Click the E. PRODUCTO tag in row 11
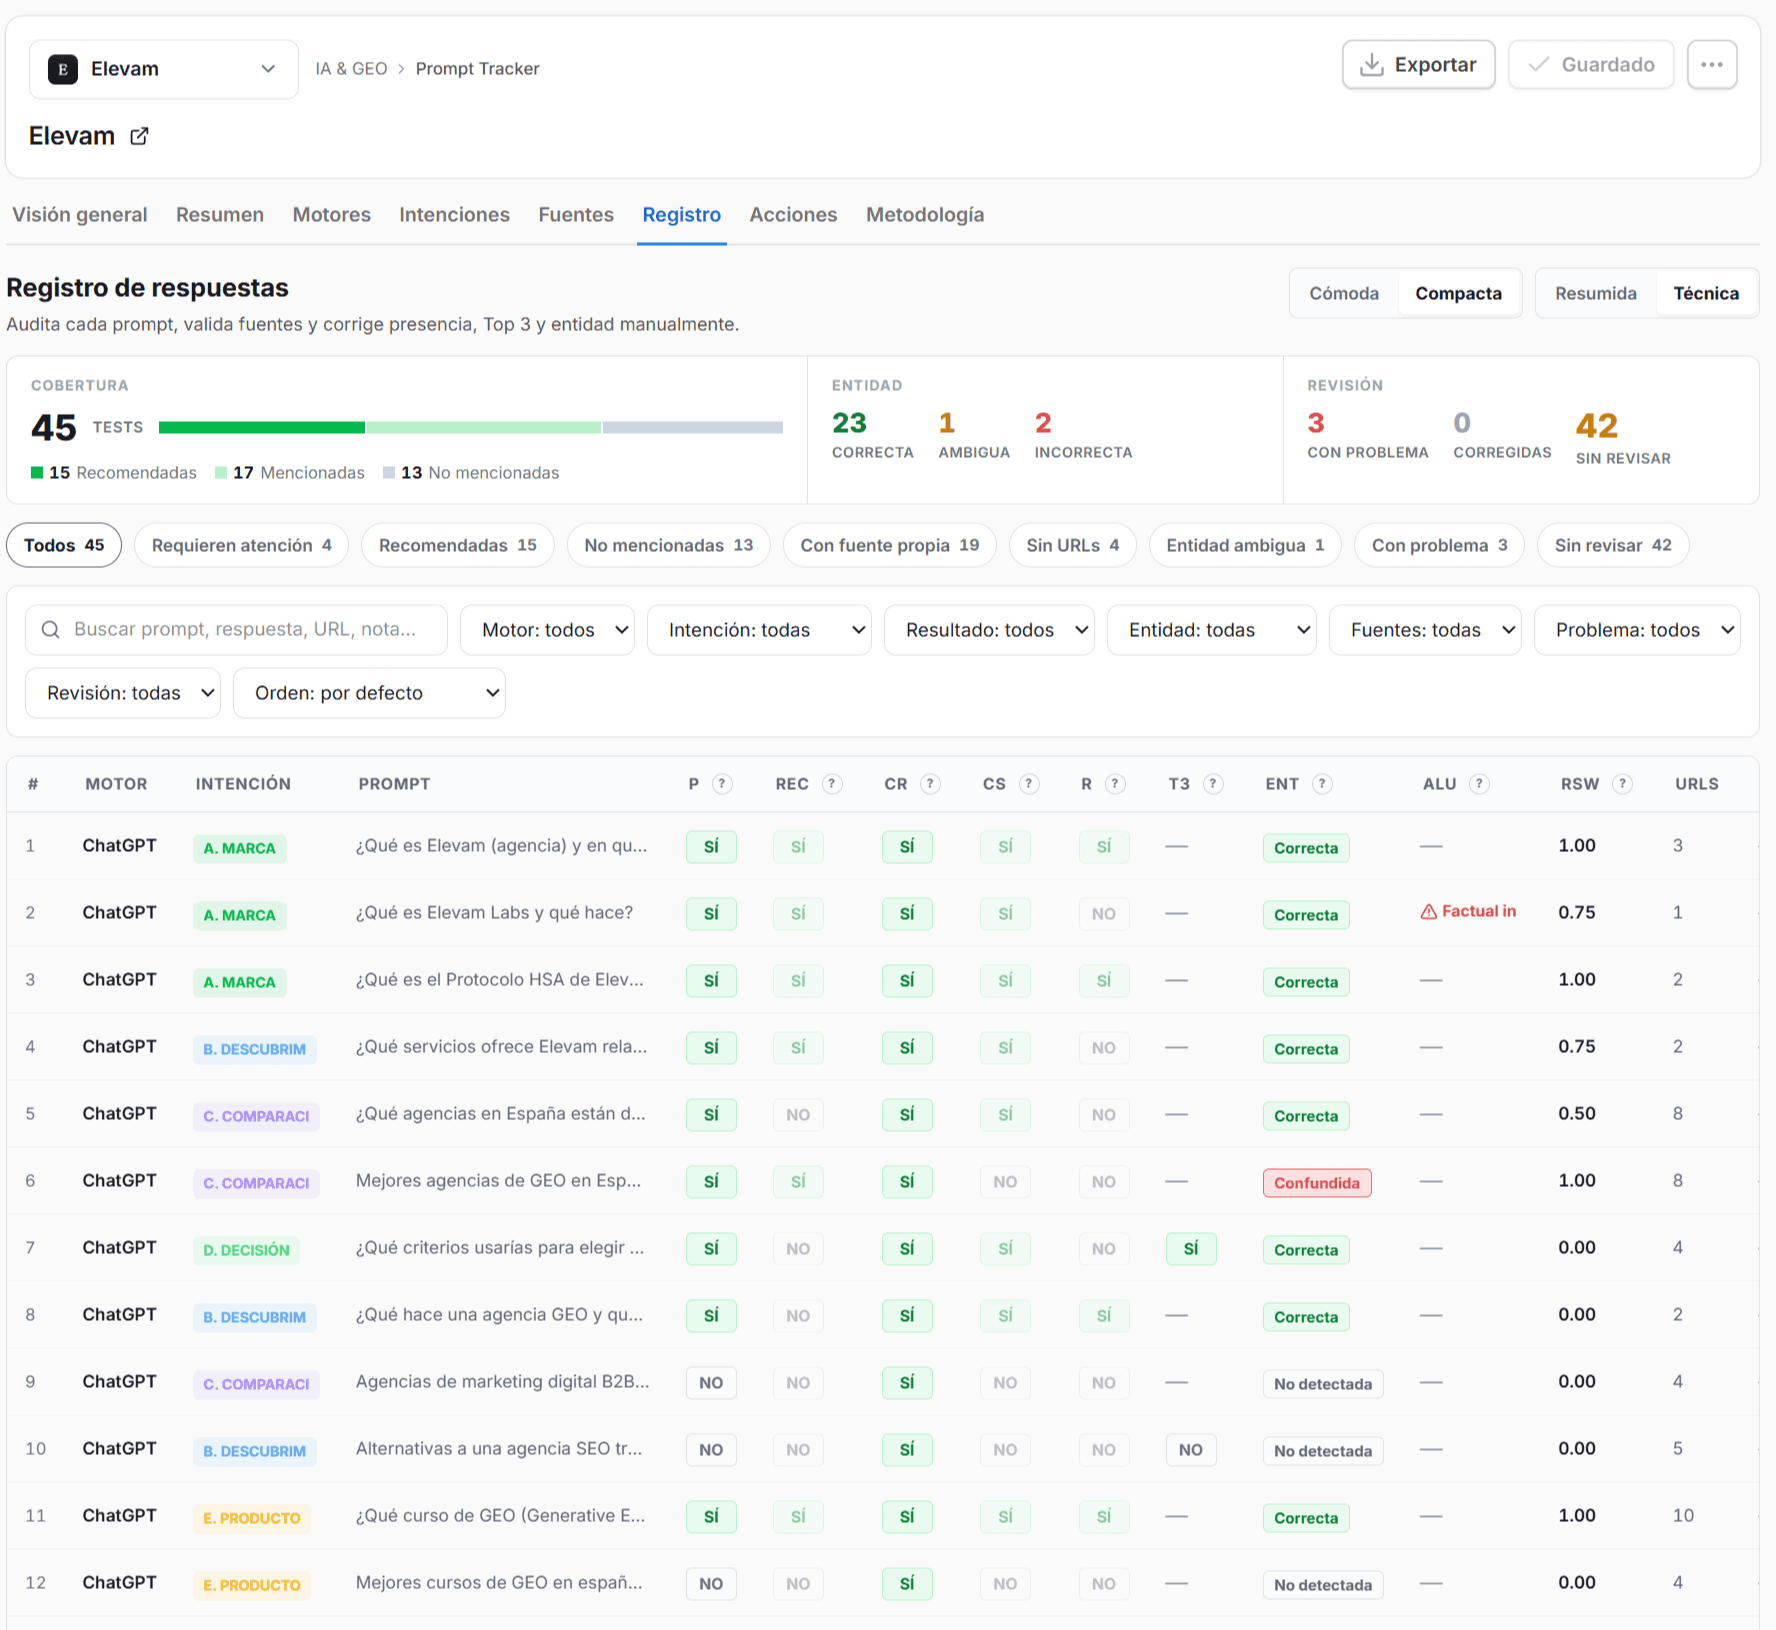Viewport: 1776px width, 1630px height. [252, 1518]
